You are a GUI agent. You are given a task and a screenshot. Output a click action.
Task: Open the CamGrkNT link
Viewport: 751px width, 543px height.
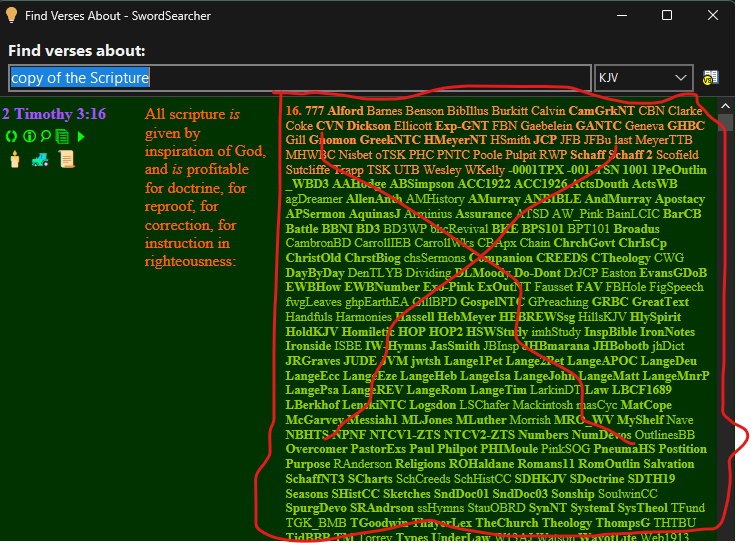[x=602, y=111]
